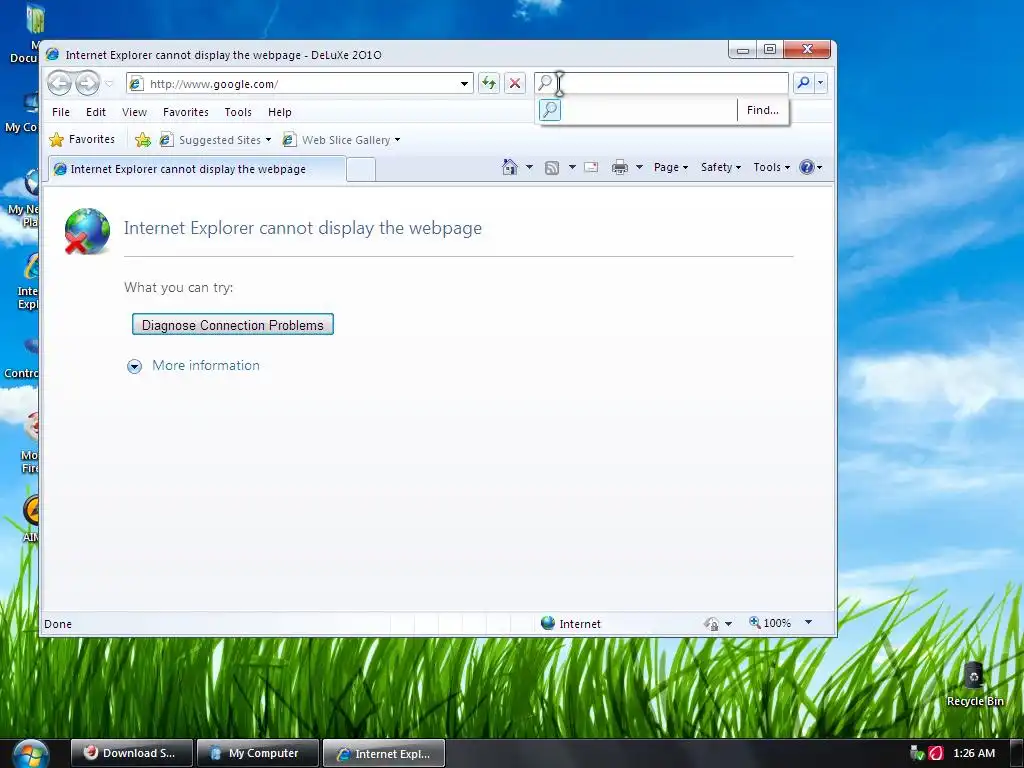
Task: Expand the zoom level dropdown arrow
Action: [x=808, y=622]
